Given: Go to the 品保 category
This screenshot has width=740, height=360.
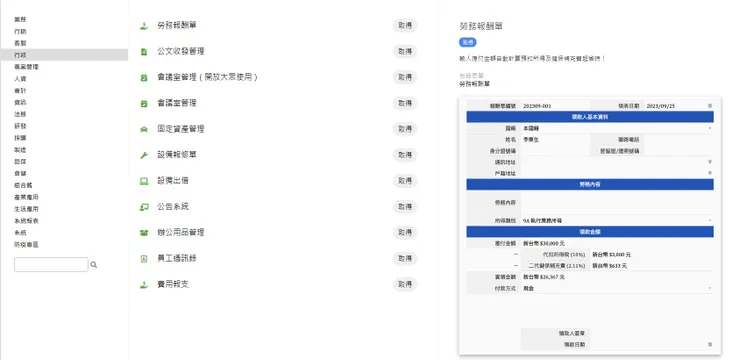Looking at the screenshot, I should tap(20, 161).
